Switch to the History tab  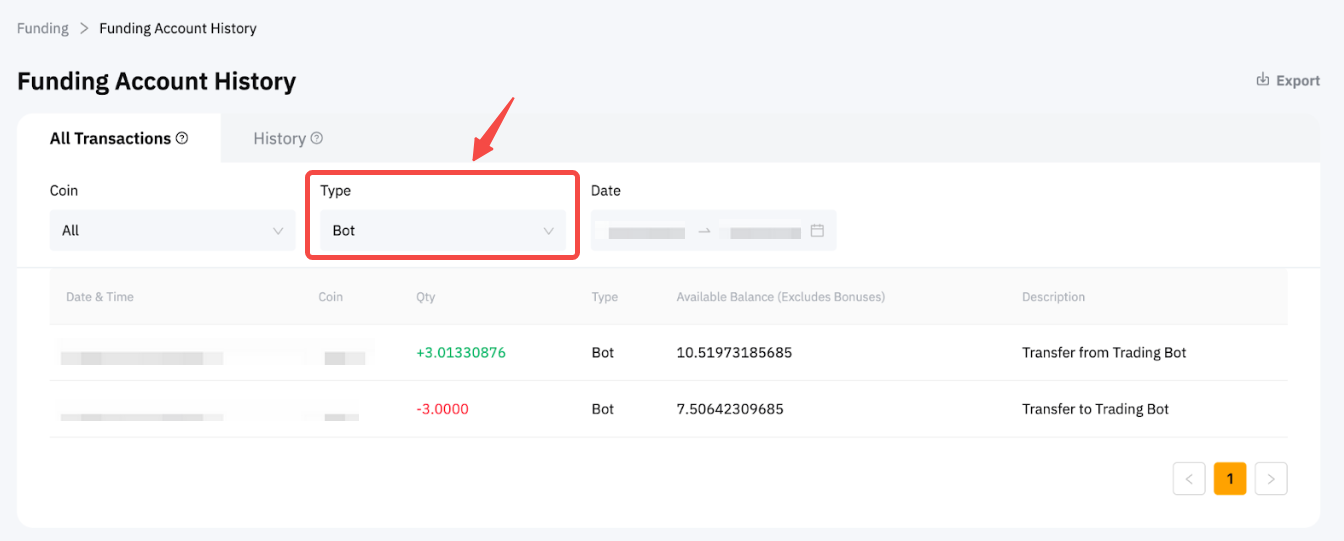click(279, 138)
